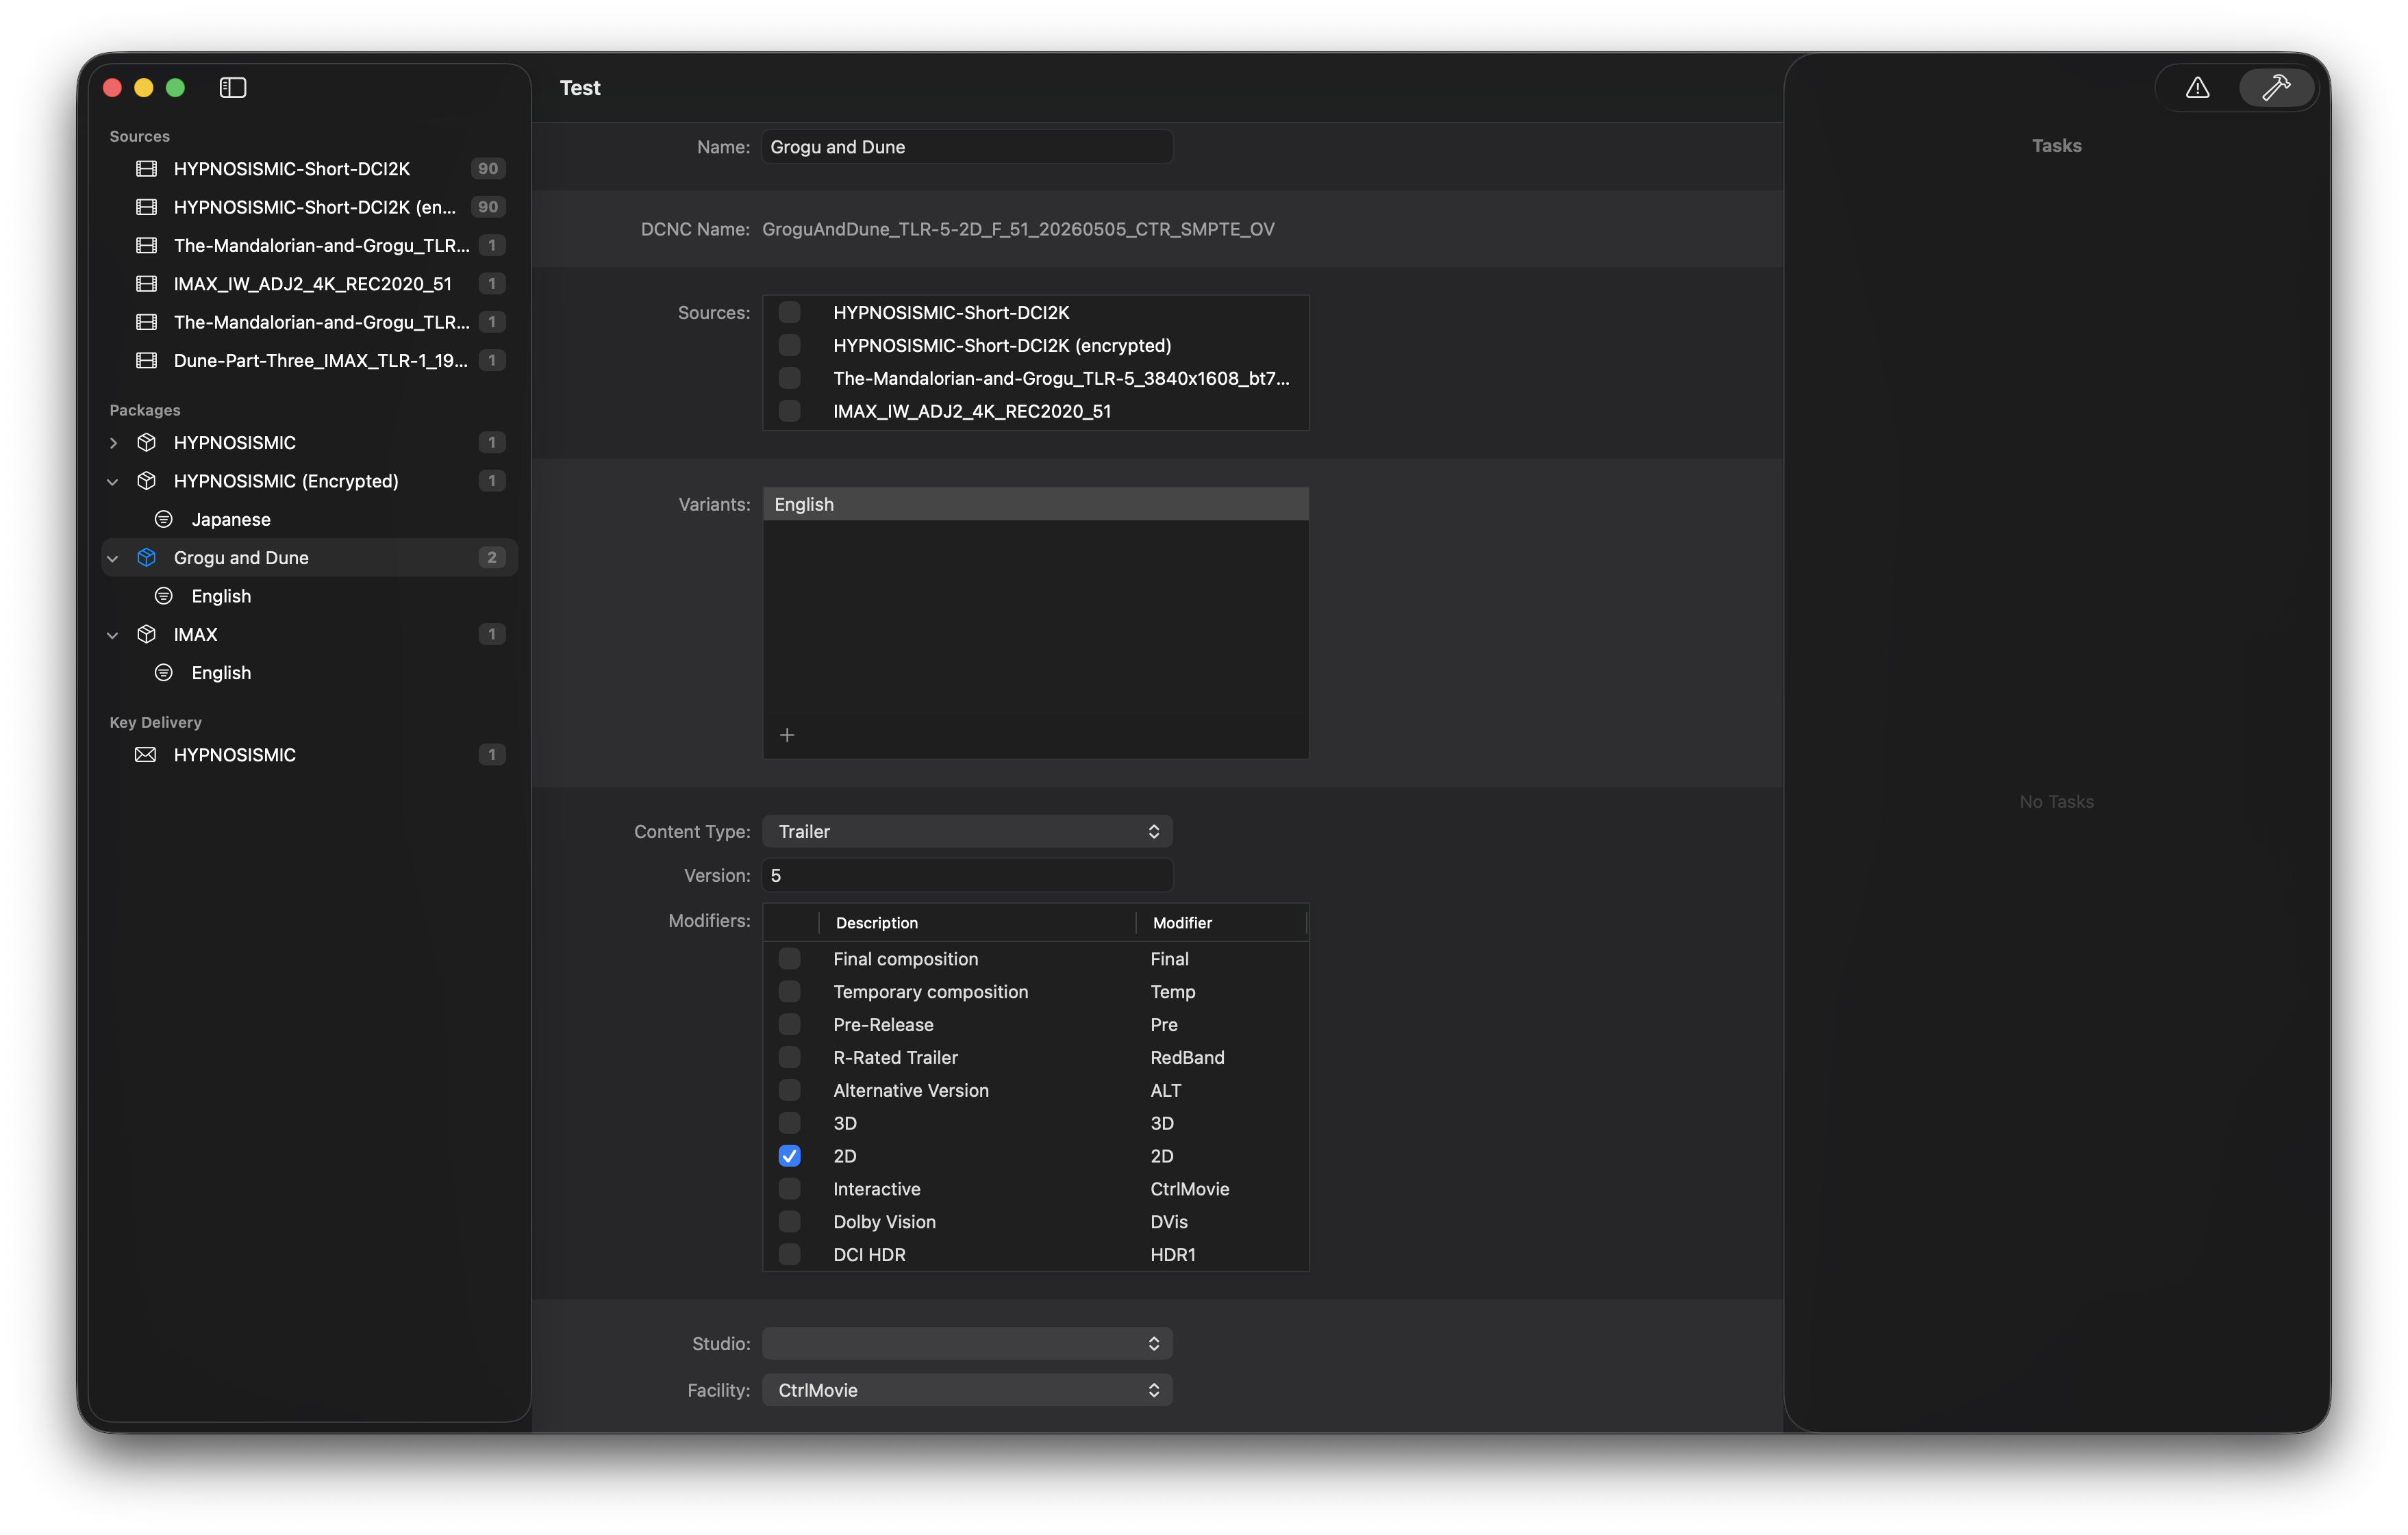The height and width of the screenshot is (1535, 2408).
Task: Open the empty Studio dropdown
Action: [x=967, y=1344]
